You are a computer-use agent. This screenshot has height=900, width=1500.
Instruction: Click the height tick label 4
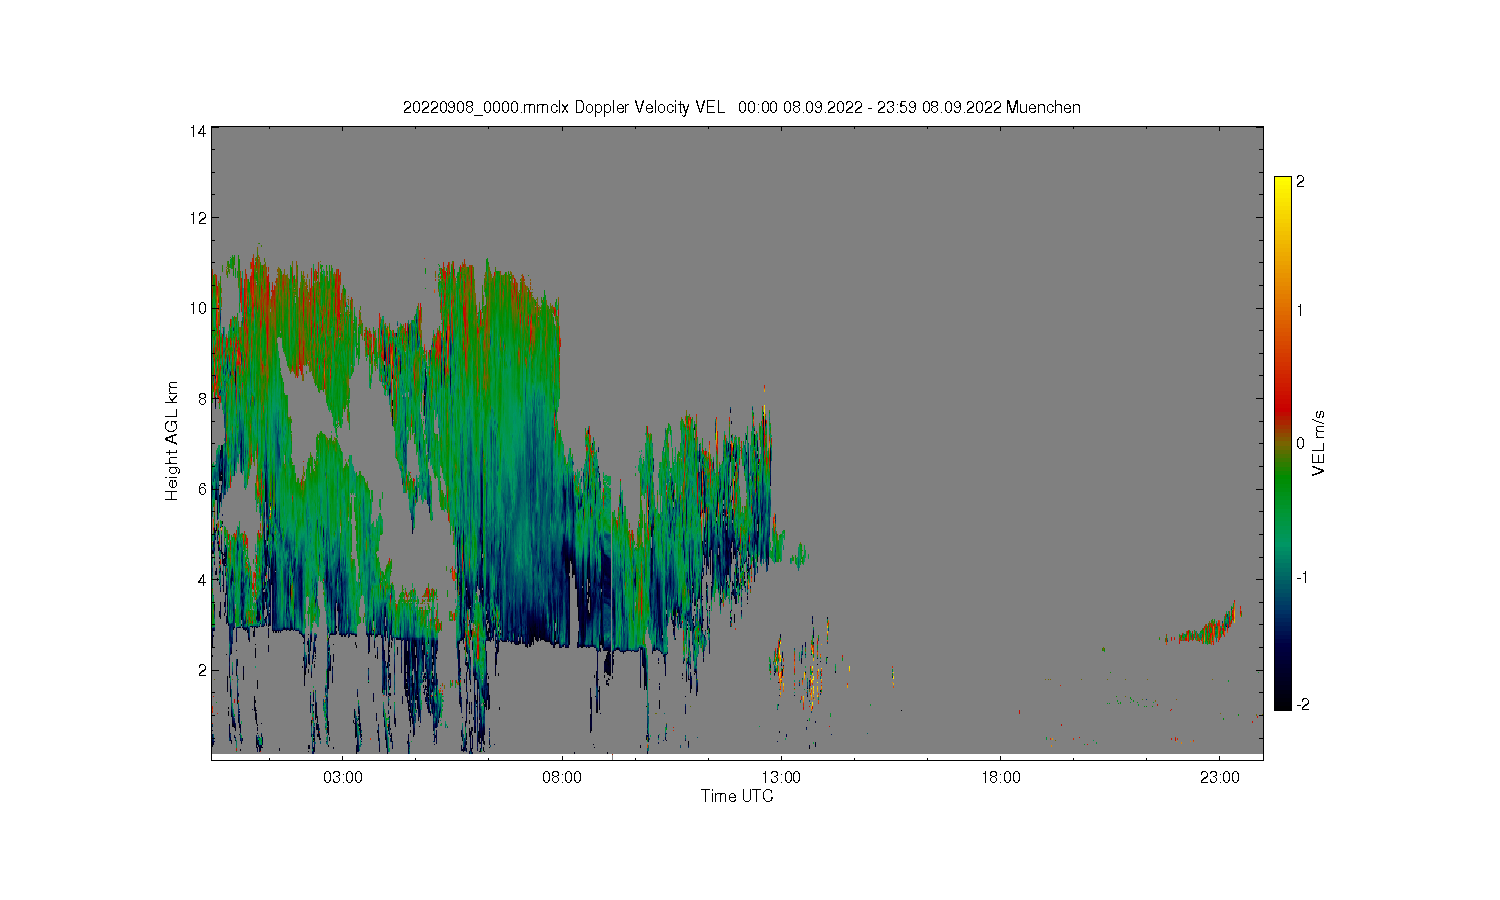[x=202, y=579]
